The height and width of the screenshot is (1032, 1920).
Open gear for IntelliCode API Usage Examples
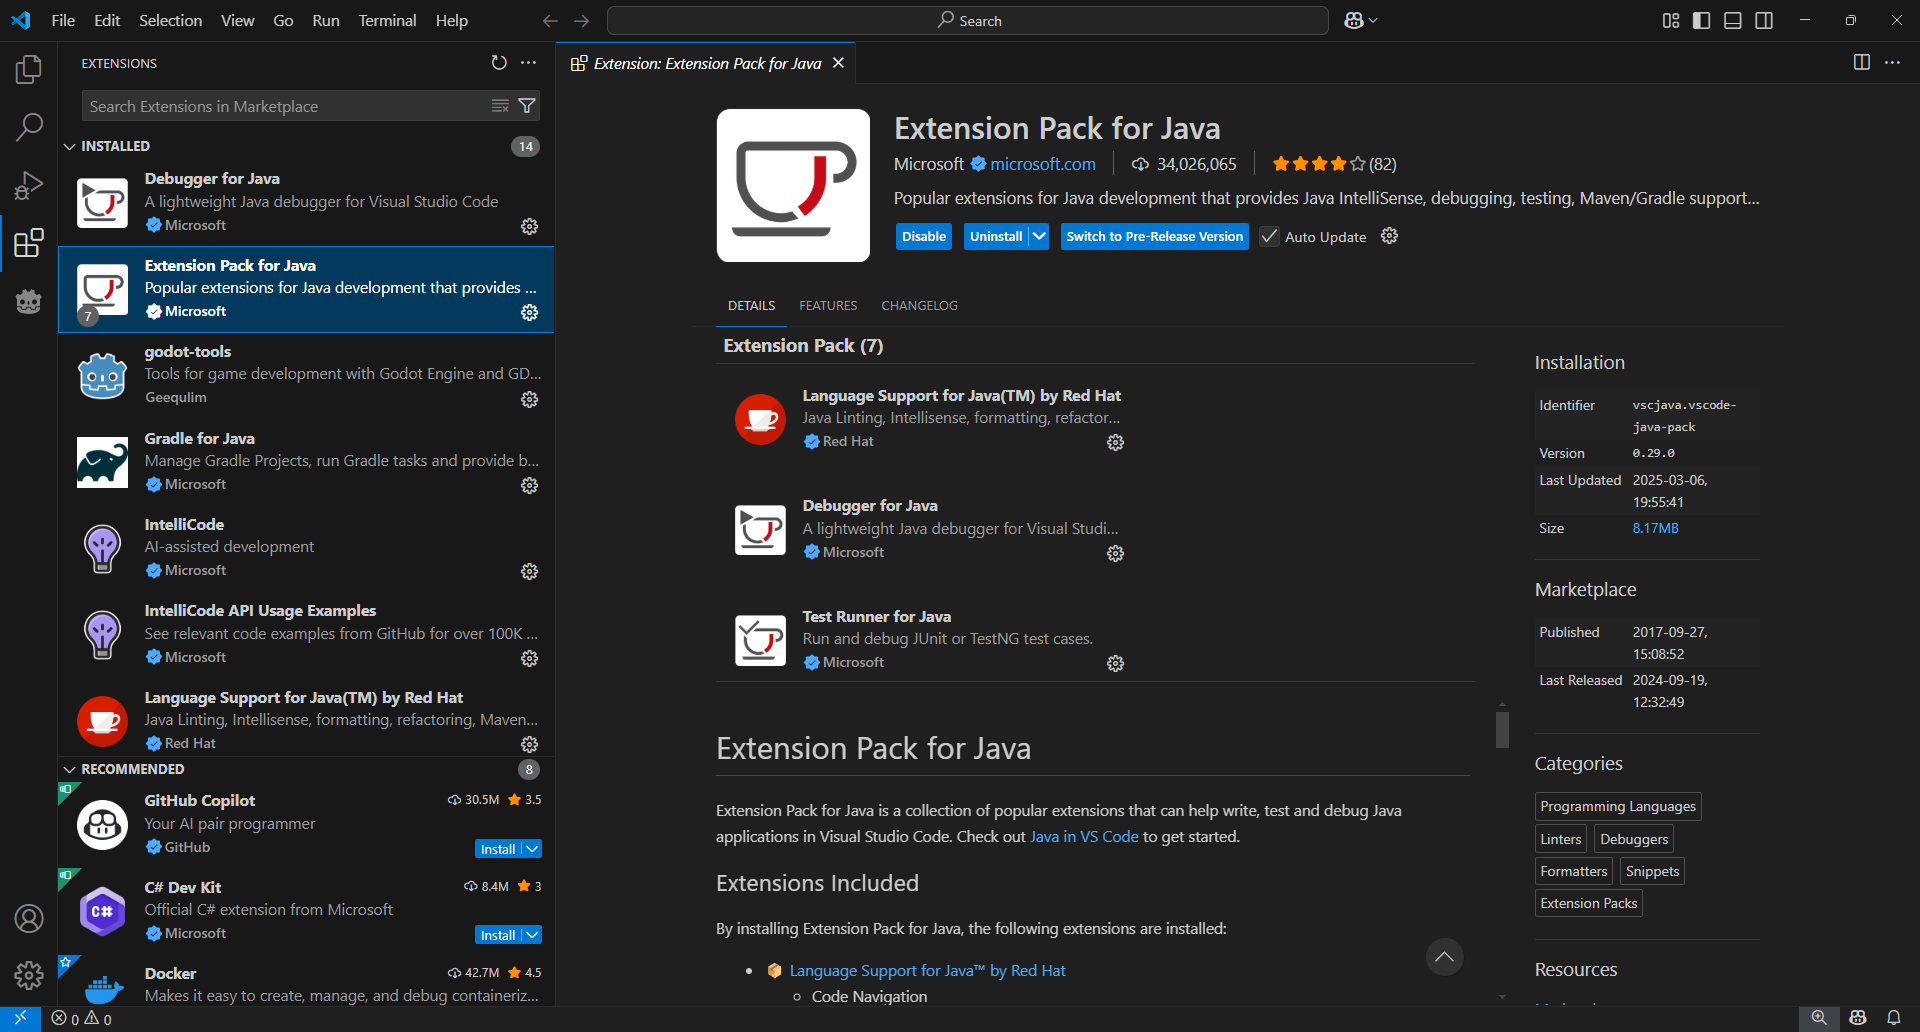coord(530,659)
